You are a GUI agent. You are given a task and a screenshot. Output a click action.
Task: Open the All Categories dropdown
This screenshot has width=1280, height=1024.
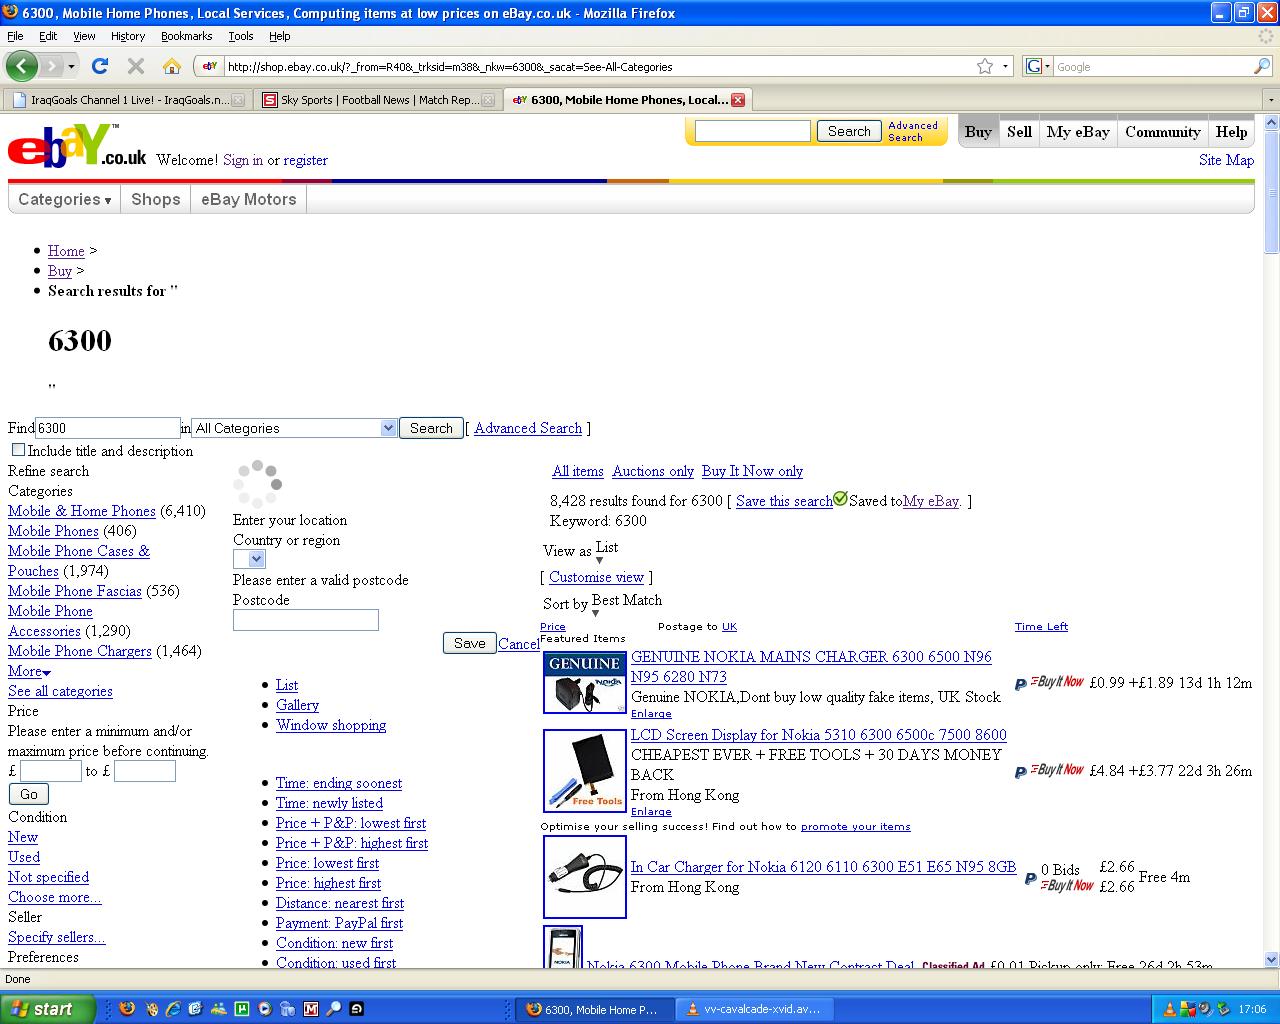294,428
